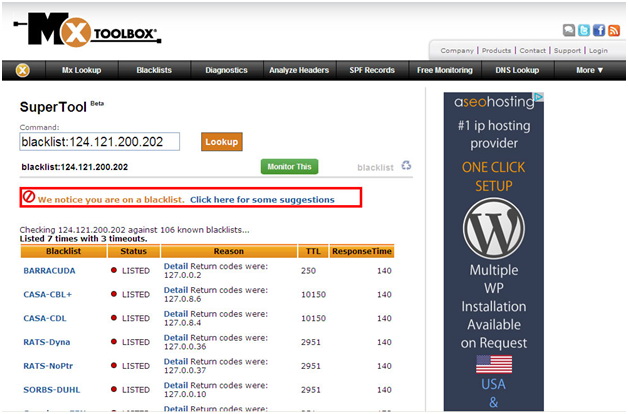
Task: Open SPF Records in the navbar
Action: (372, 70)
